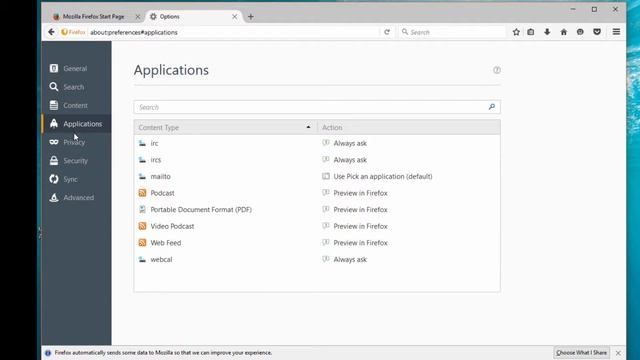Click the Firefox identity icon in address bar
The width and height of the screenshot is (640, 360).
pyautogui.click(x=73, y=32)
